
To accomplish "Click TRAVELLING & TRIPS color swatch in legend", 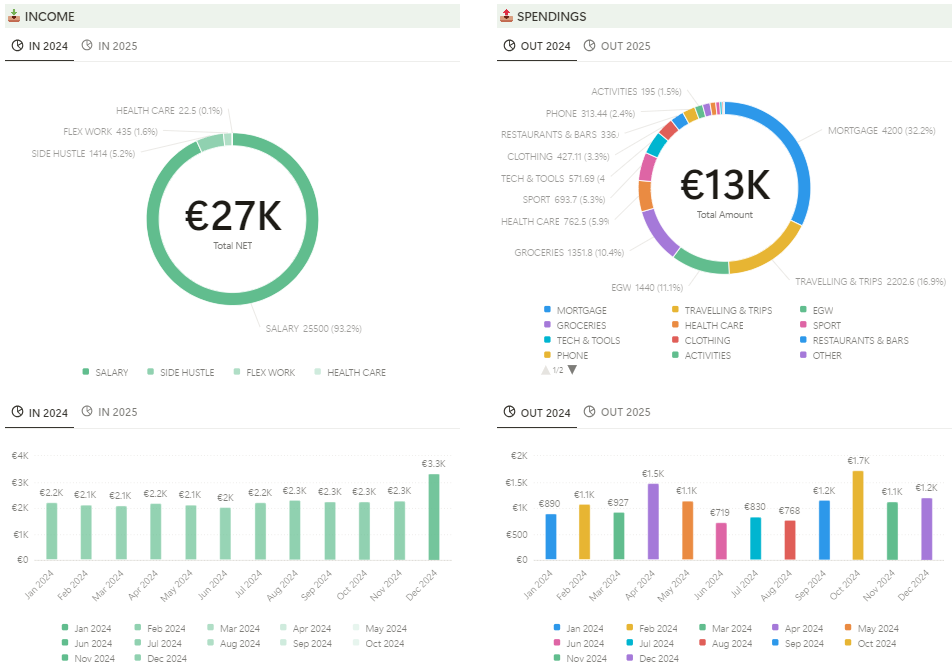I will (x=676, y=311).
